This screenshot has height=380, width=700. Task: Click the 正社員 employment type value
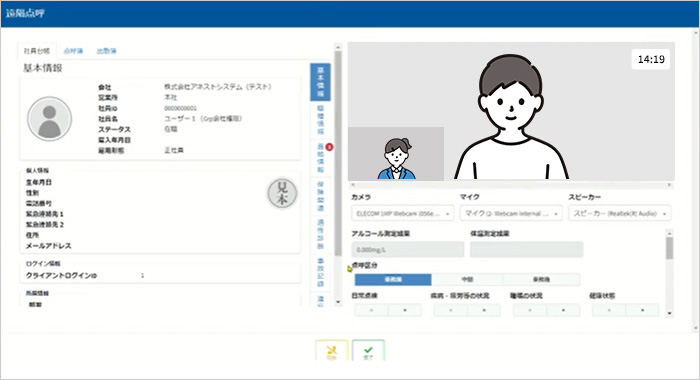click(174, 150)
